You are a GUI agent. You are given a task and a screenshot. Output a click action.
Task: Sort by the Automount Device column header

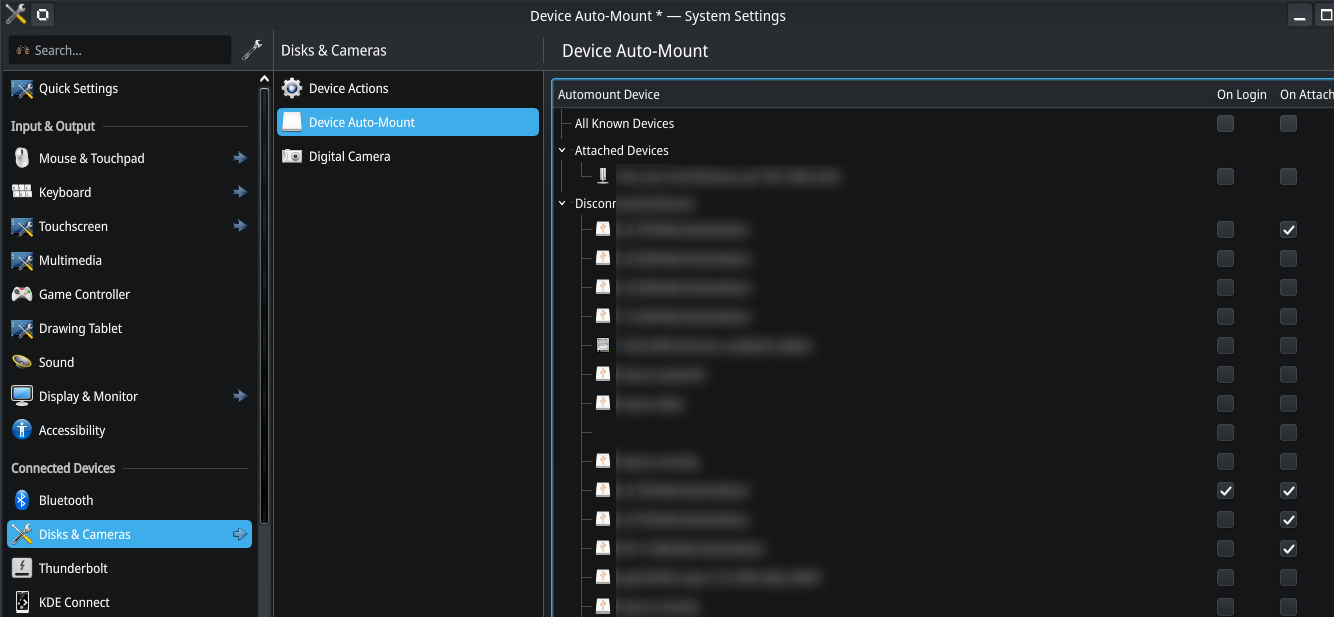tap(609, 94)
